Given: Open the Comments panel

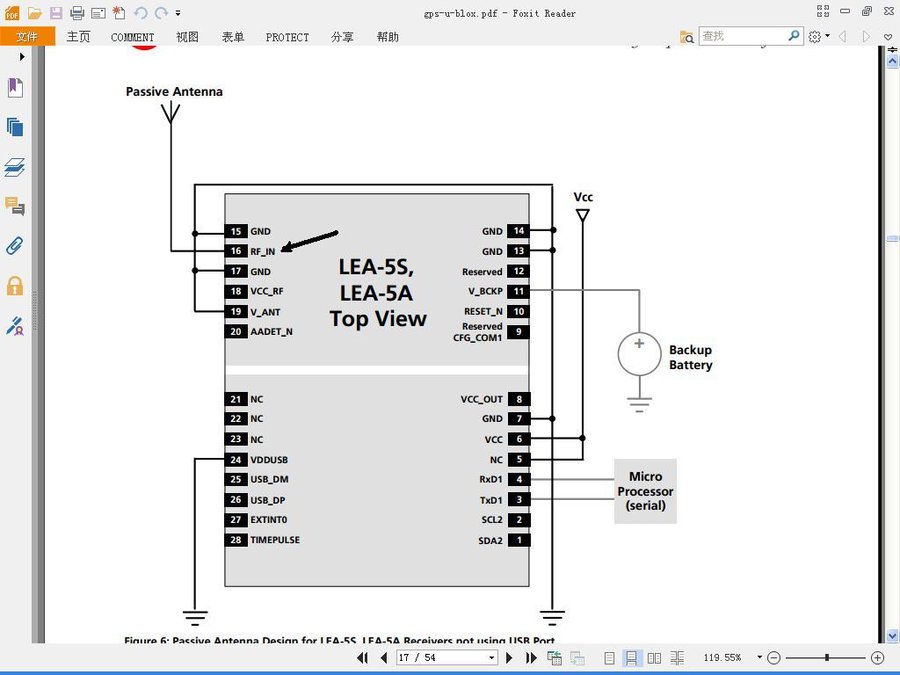Looking at the screenshot, I should point(14,206).
